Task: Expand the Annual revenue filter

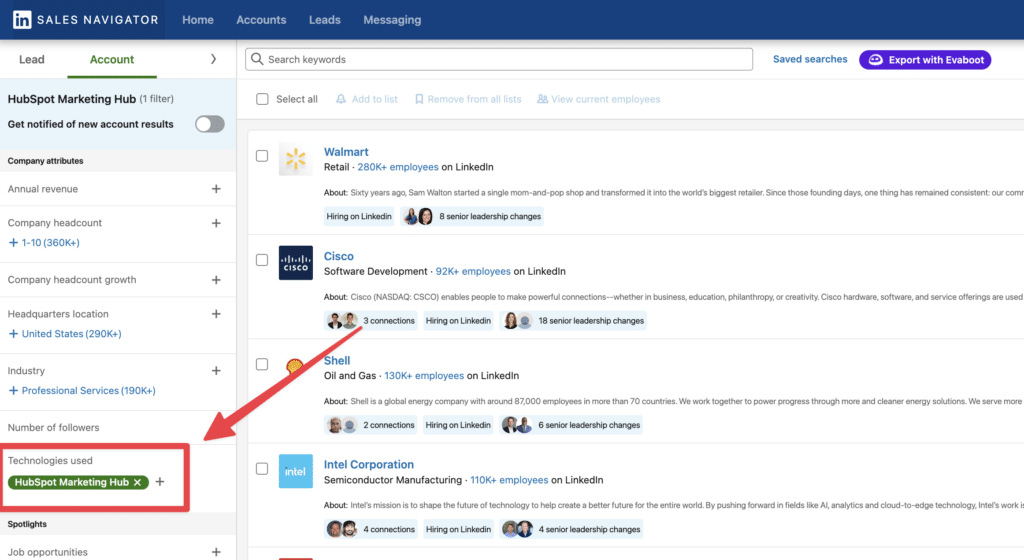Action: (x=216, y=189)
